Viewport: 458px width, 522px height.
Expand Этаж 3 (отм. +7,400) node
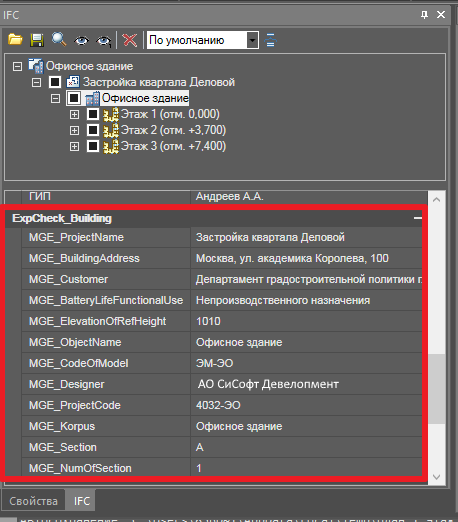74,146
